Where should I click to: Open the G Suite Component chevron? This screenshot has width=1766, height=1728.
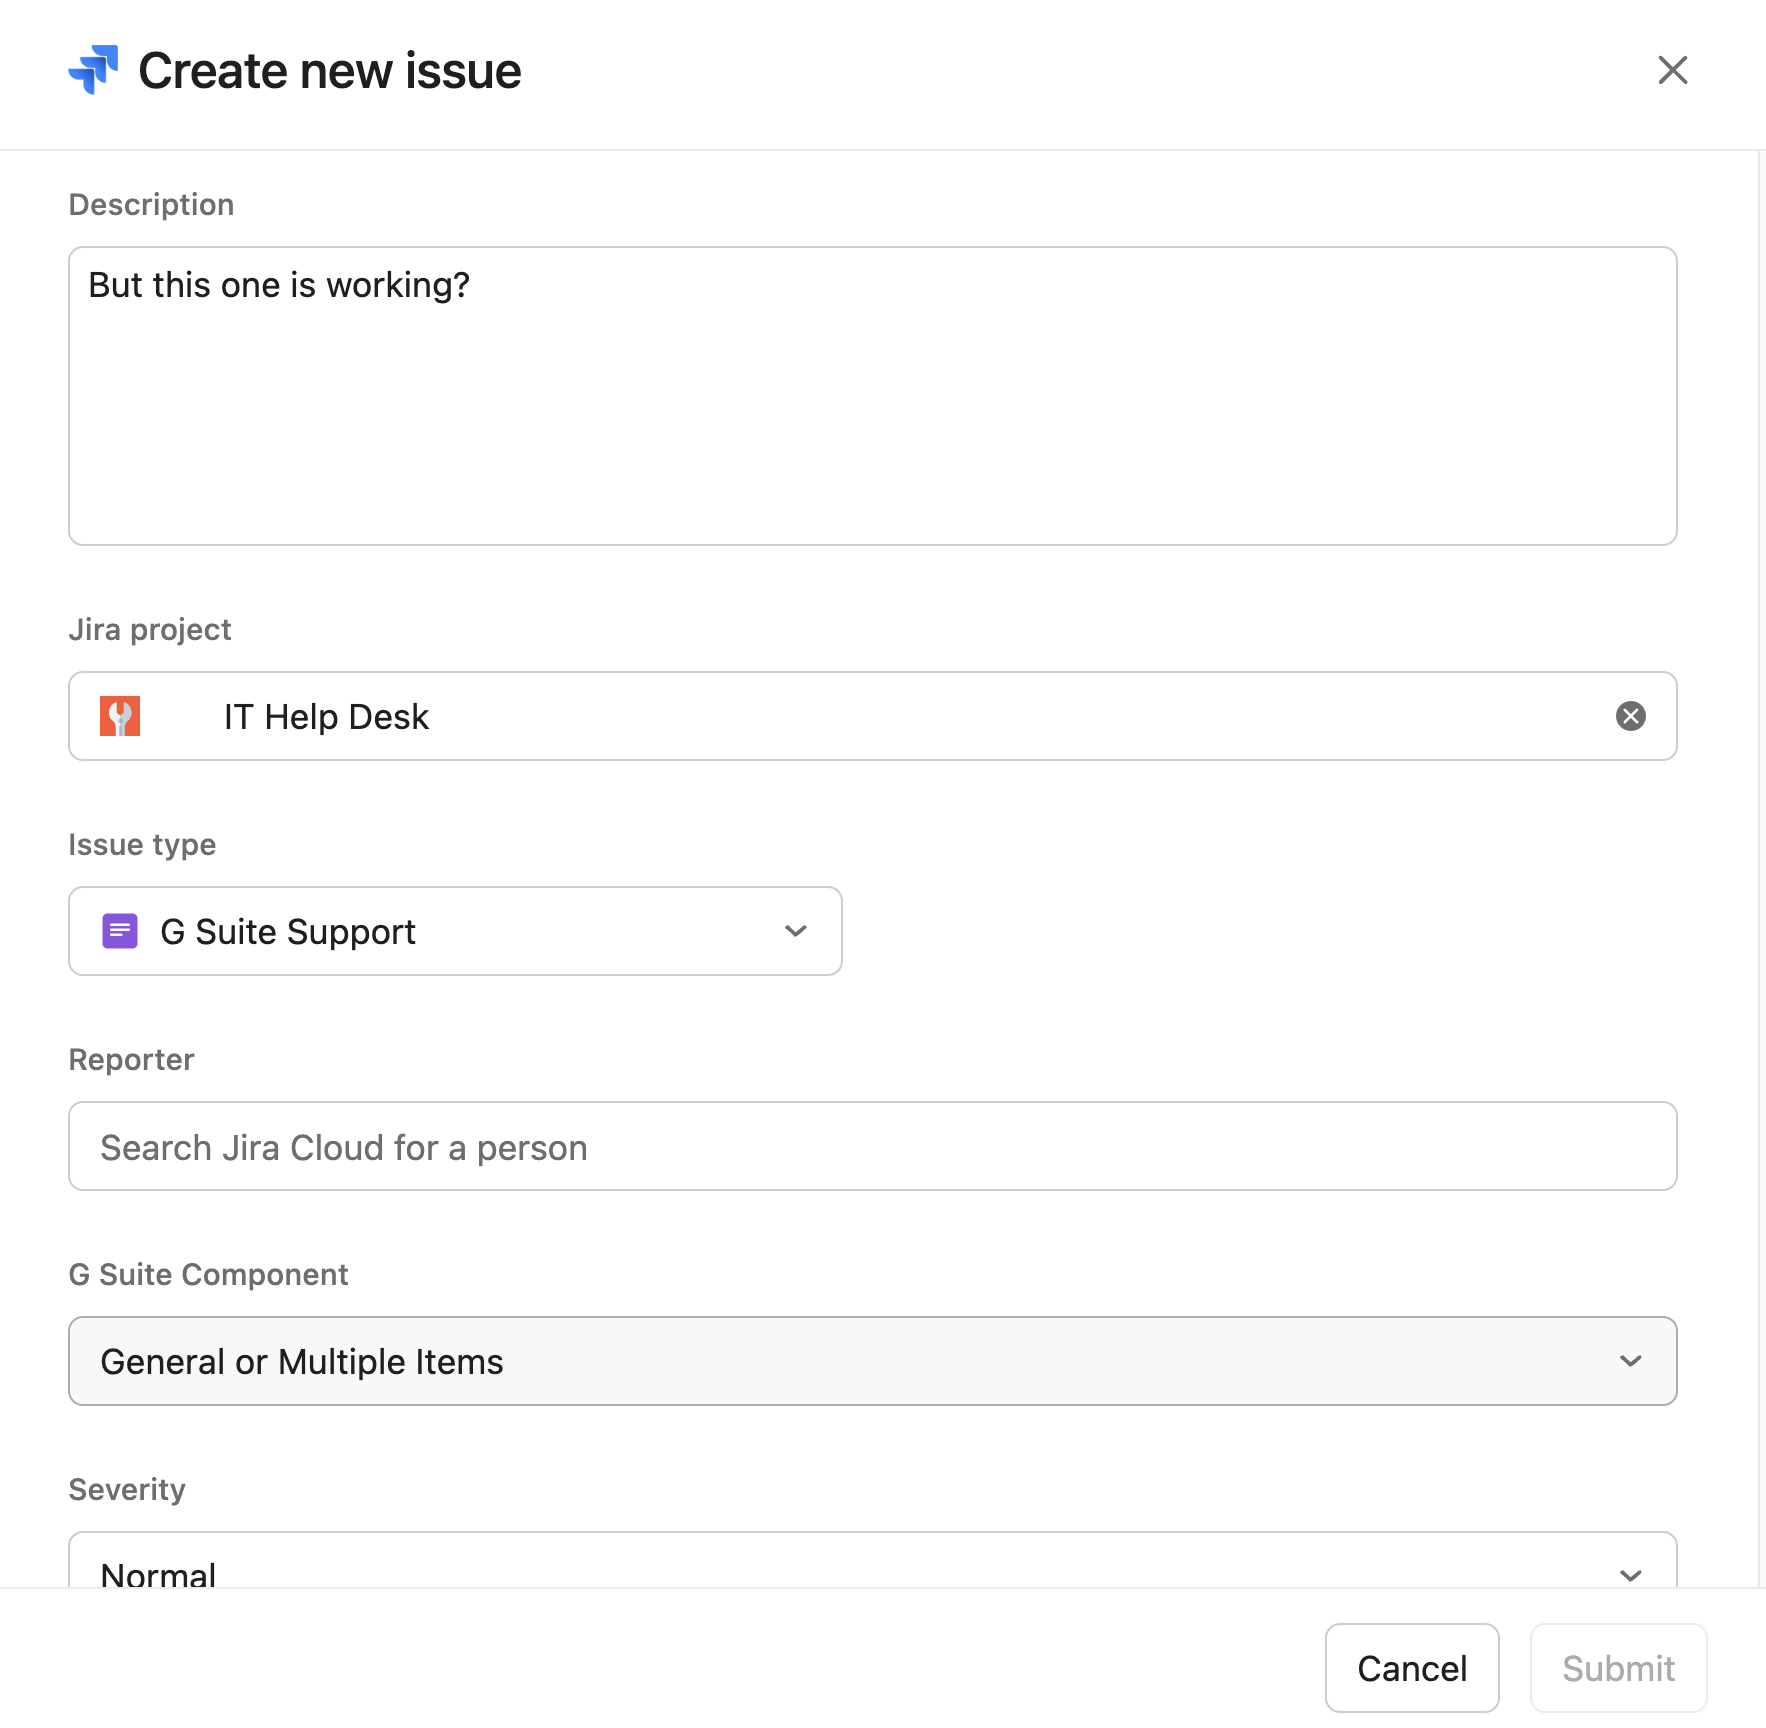tap(1630, 1361)
